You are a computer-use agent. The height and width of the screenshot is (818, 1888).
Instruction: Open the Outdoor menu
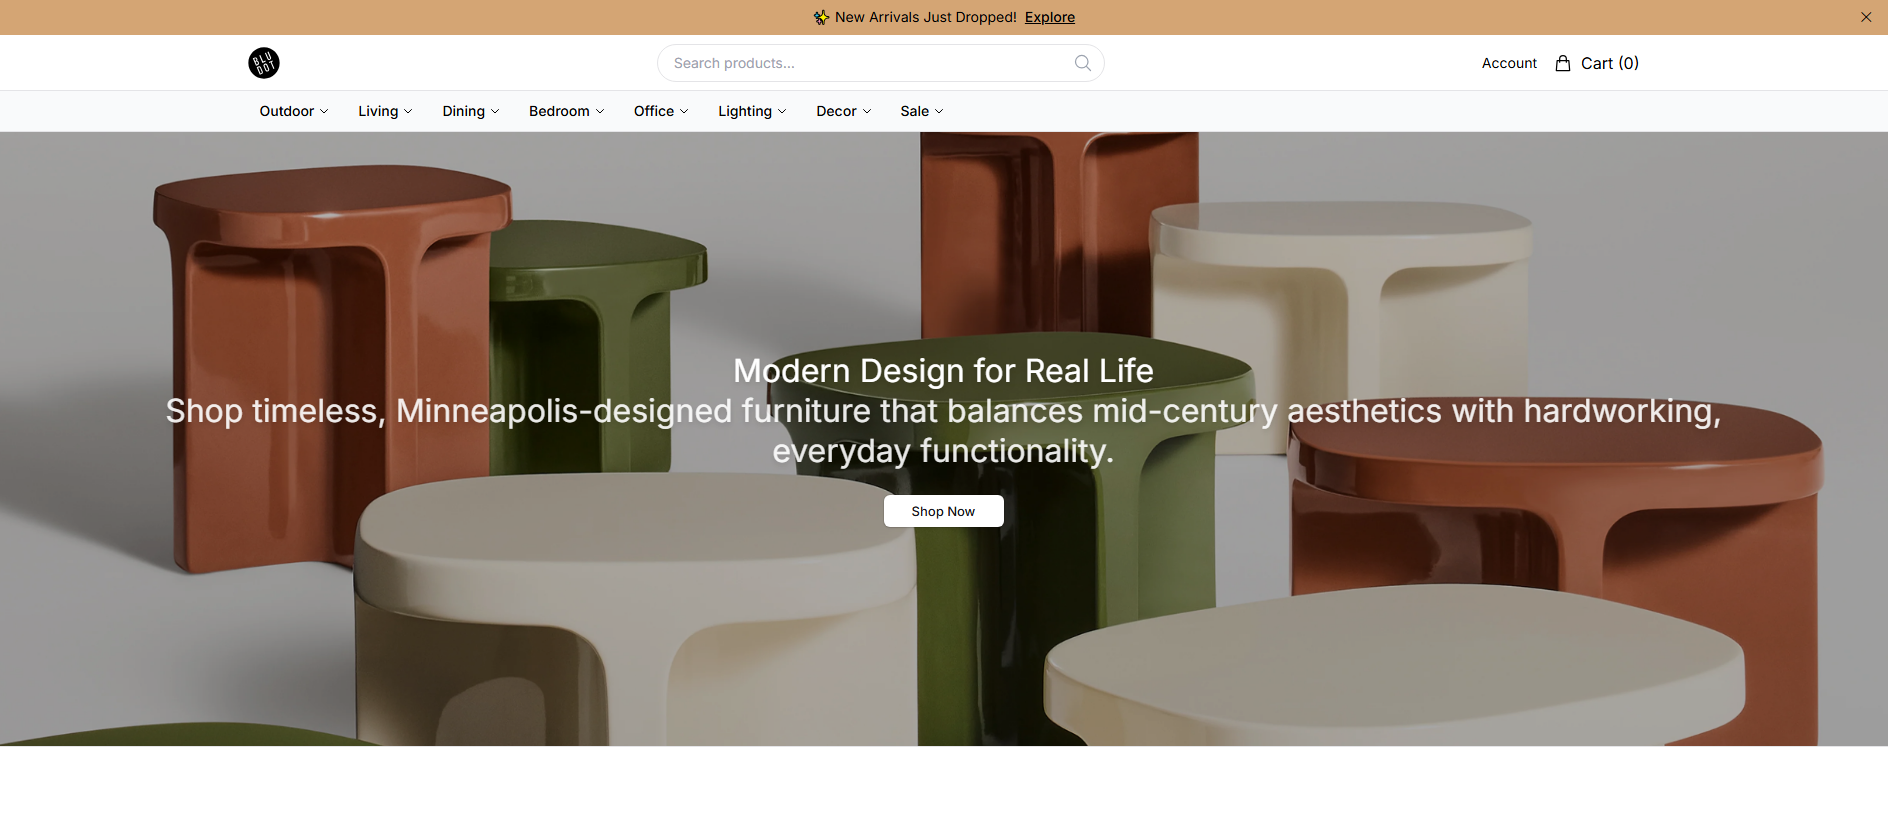click(x=294, y=111)
